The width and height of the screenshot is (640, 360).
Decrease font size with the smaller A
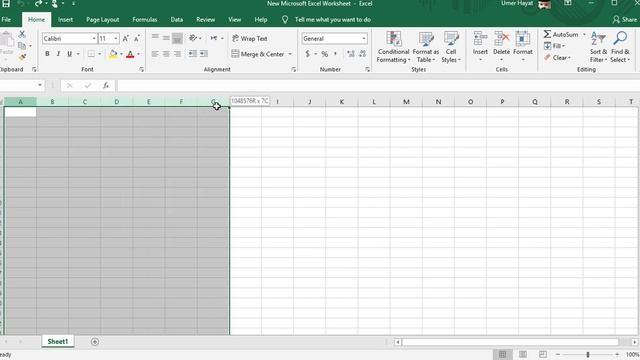[x=137, y=38]
